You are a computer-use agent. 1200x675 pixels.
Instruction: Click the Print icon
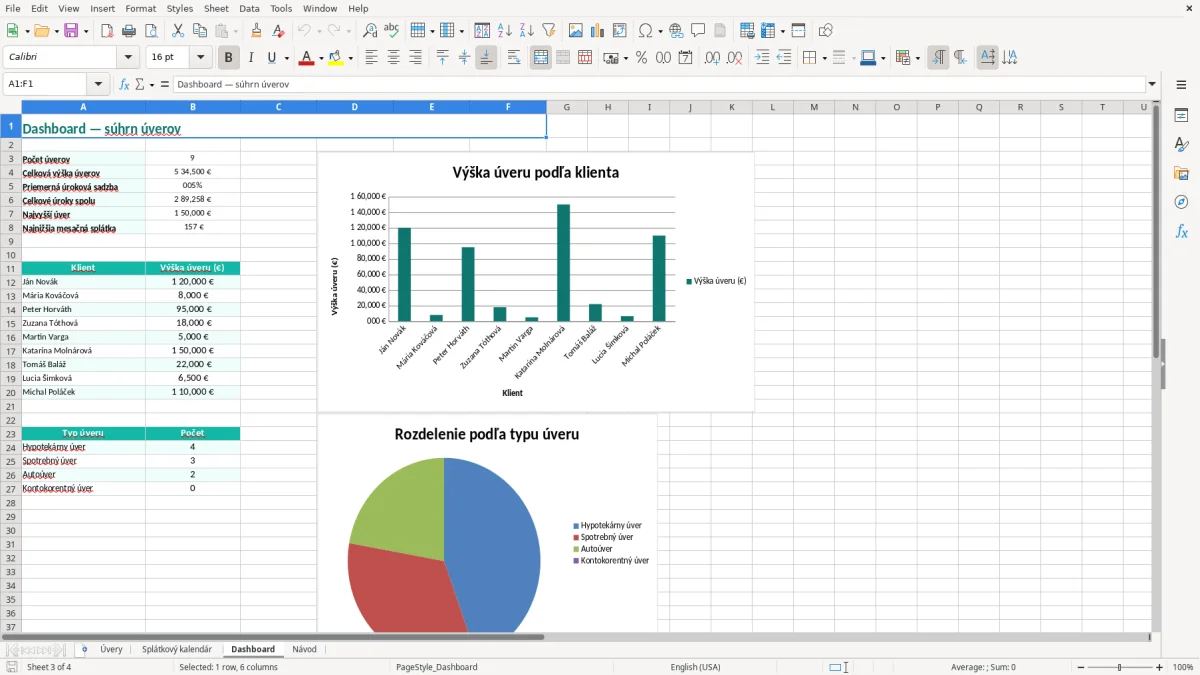129,31
